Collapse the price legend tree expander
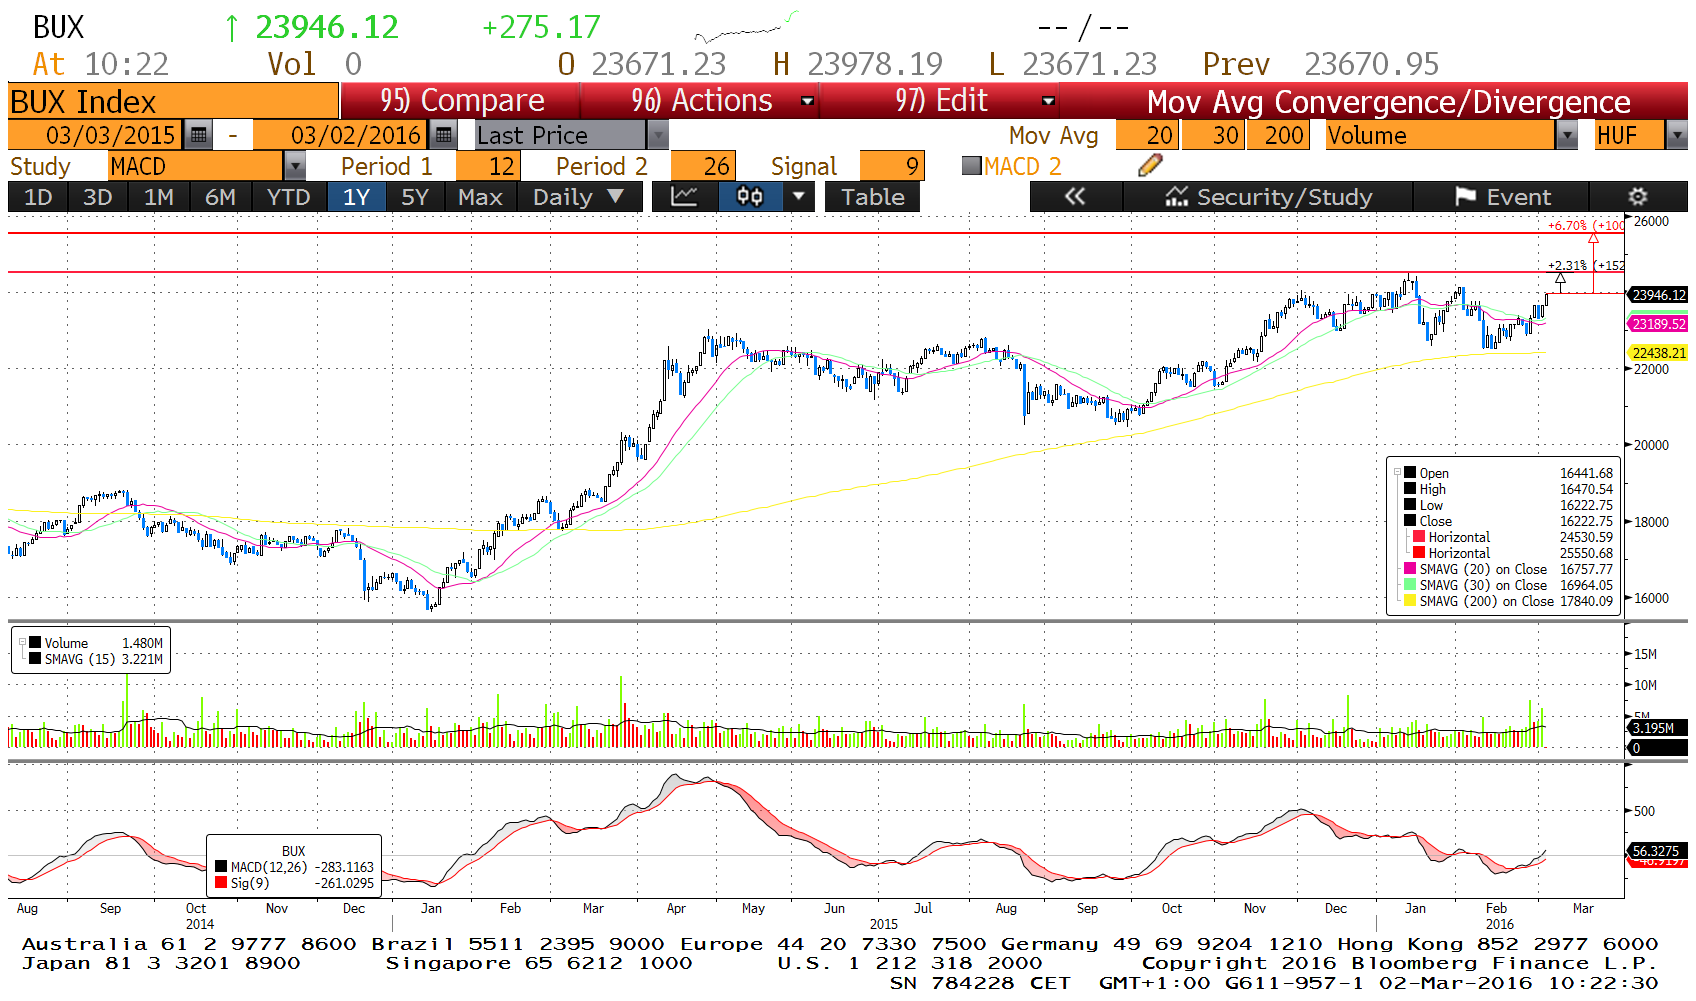 pyautogui.click(x=1397, y=473)
